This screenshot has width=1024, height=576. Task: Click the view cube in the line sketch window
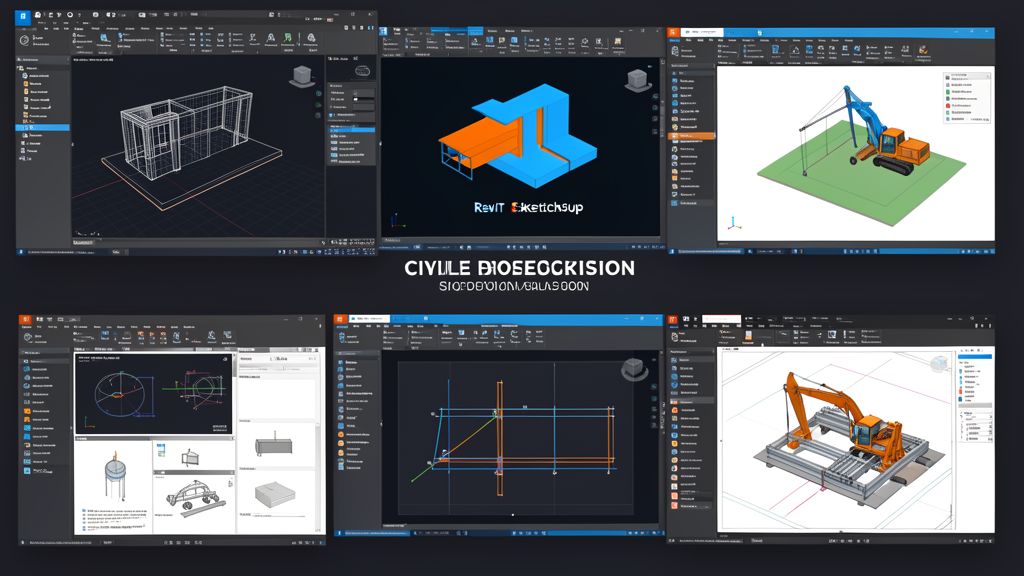(634, 369)
